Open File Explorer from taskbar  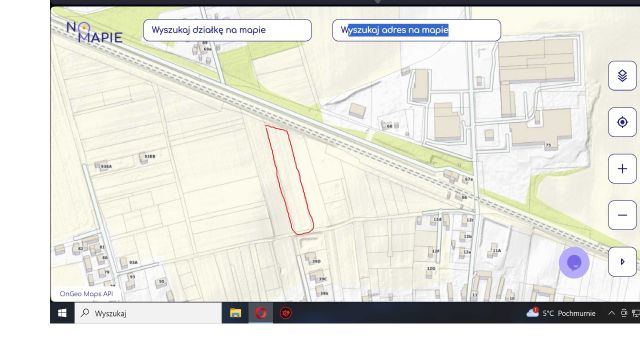pyautogui.click(x=236, y=313)
